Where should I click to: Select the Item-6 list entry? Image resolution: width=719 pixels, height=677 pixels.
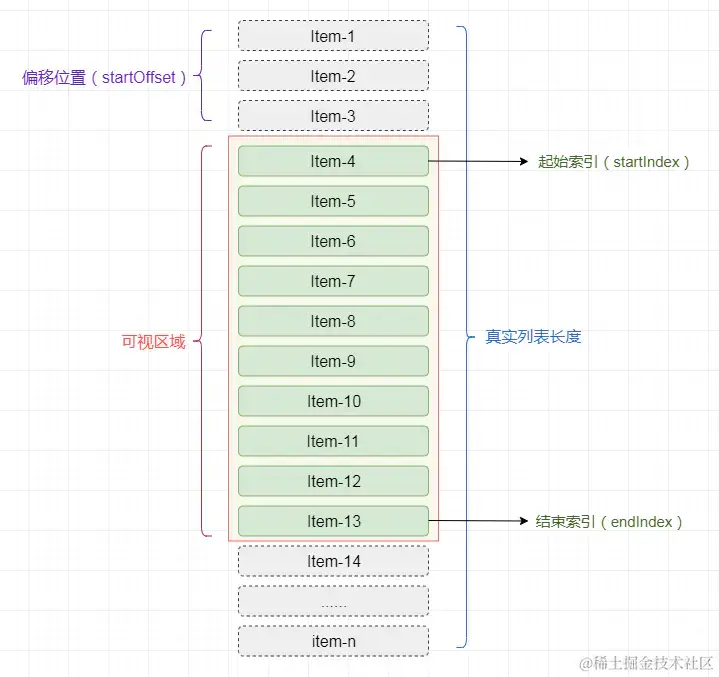pos(333,241)
